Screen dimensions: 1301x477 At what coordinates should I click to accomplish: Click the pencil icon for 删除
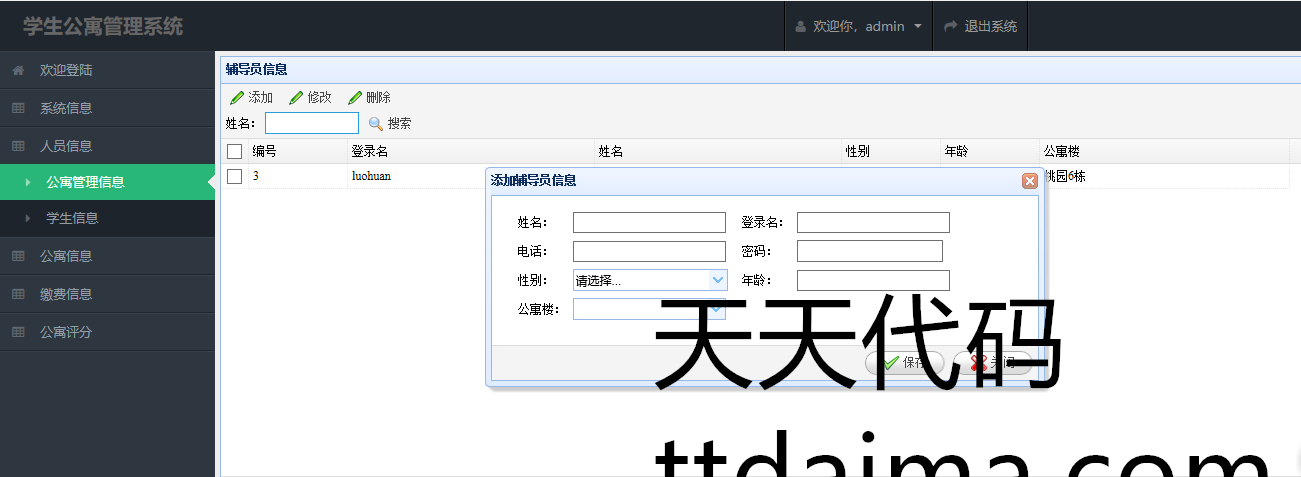[355, 98]
